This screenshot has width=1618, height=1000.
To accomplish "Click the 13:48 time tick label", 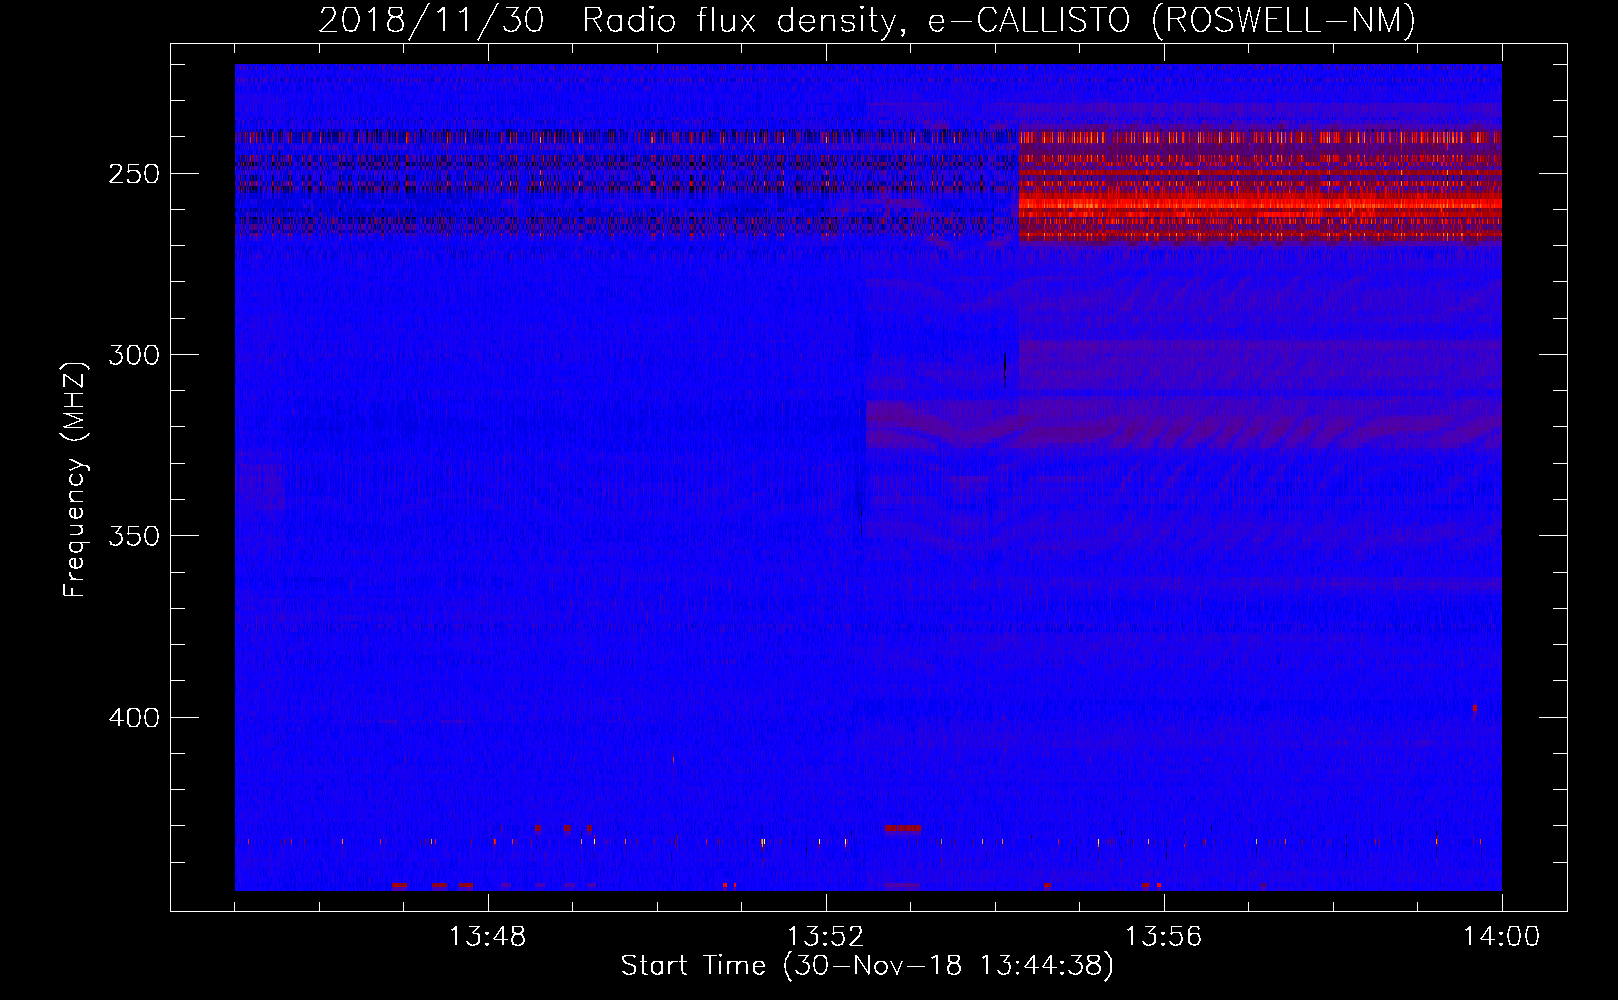I will point(488,937).
